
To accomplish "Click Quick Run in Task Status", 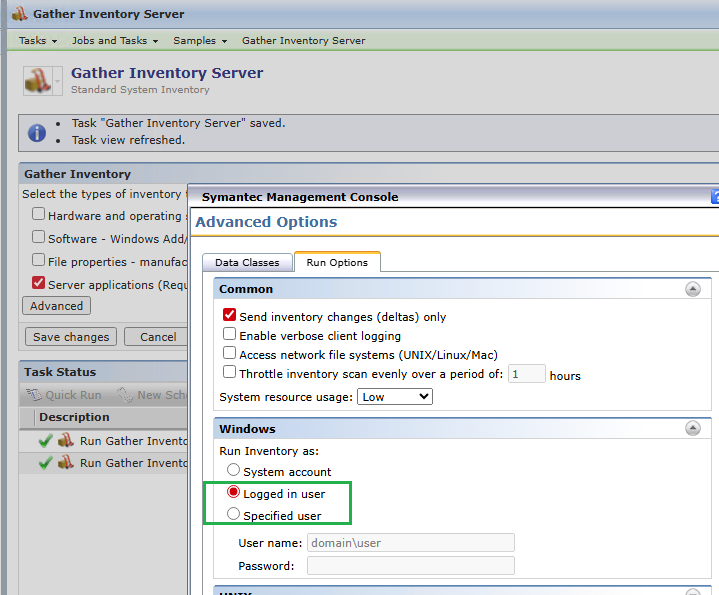I will (64, 395).
